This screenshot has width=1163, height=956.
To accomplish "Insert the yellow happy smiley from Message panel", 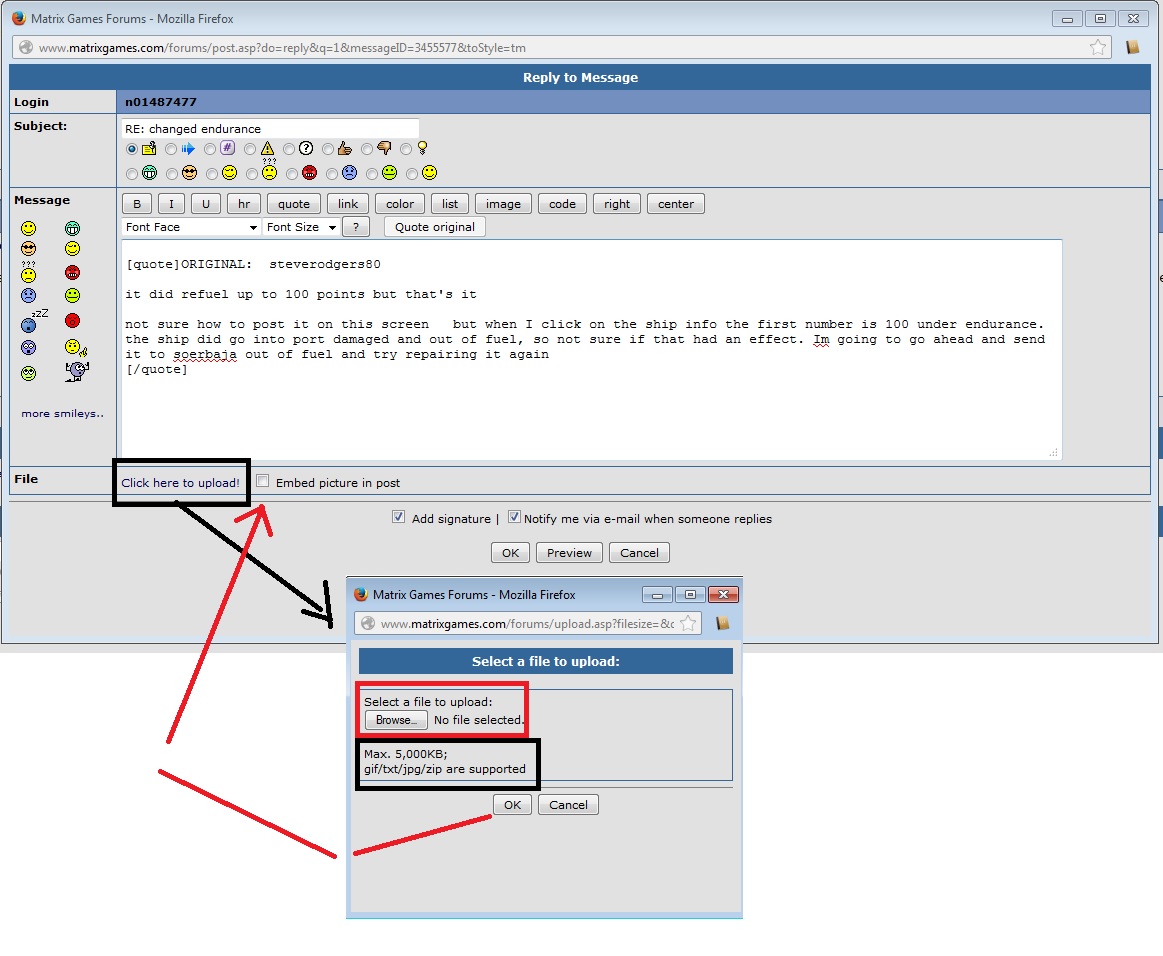I will 28,228.
